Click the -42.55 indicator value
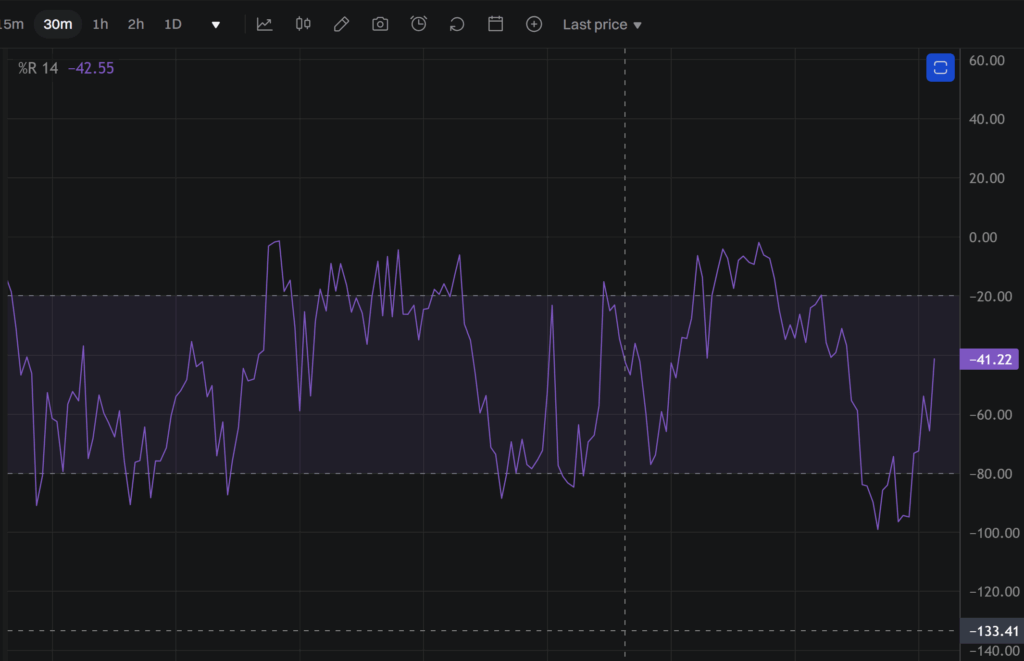 tap(90, 68)
